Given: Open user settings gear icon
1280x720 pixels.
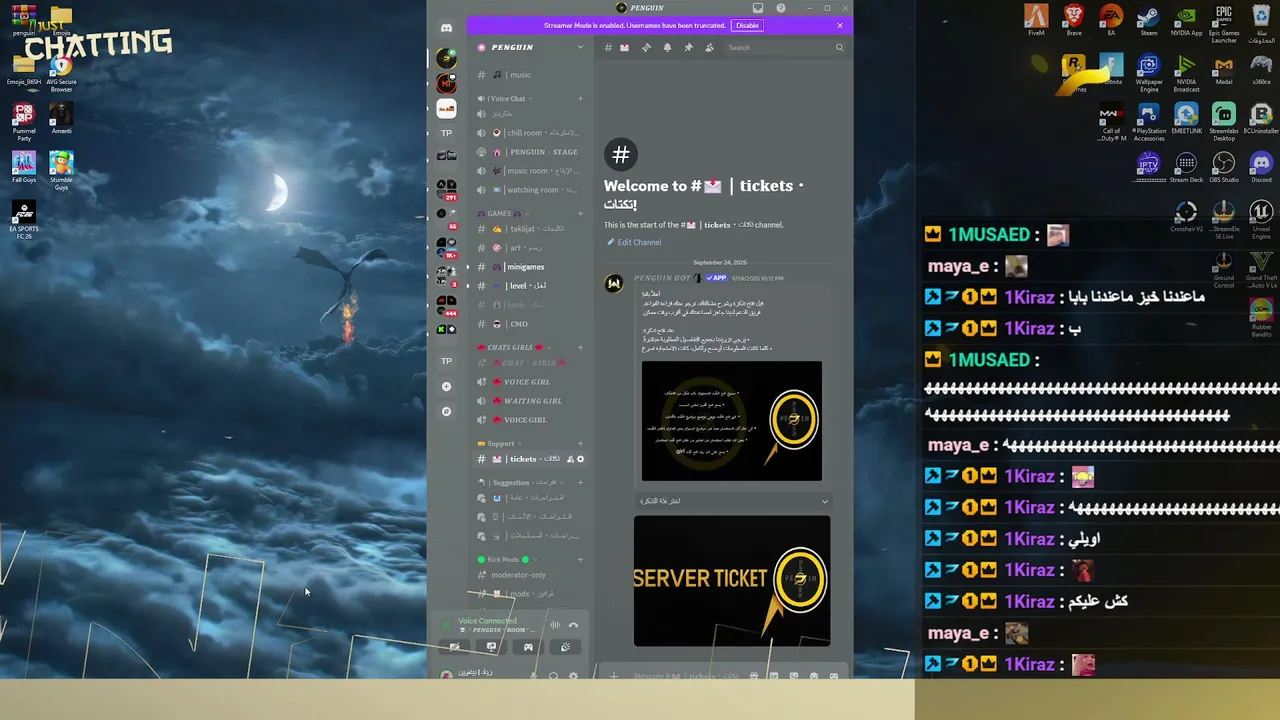Looking at the screenshot, I should [x=573, y=675].
